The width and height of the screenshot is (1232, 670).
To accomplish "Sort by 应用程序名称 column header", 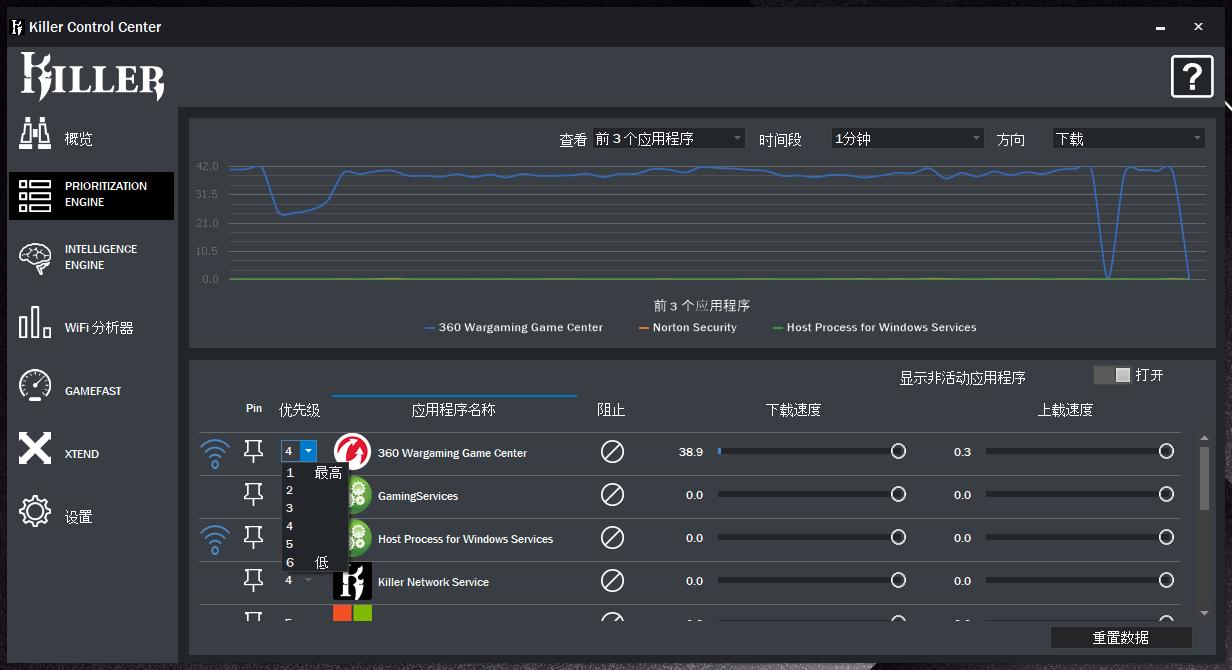I will pyautogui.click(x=453, y=410).
